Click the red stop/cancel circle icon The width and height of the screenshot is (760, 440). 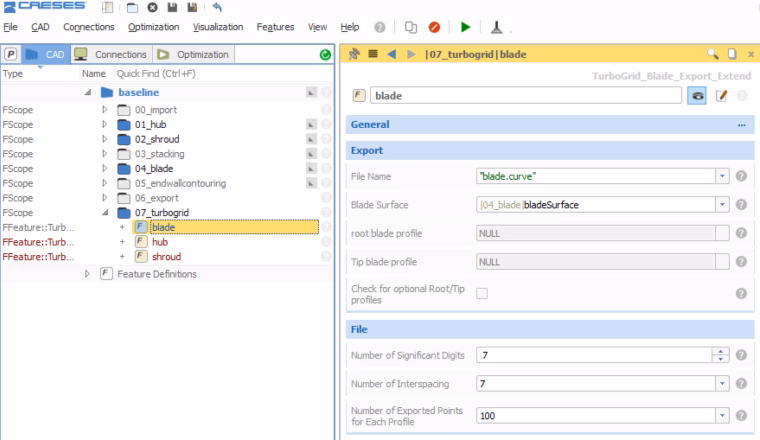(x=434, y=27)
